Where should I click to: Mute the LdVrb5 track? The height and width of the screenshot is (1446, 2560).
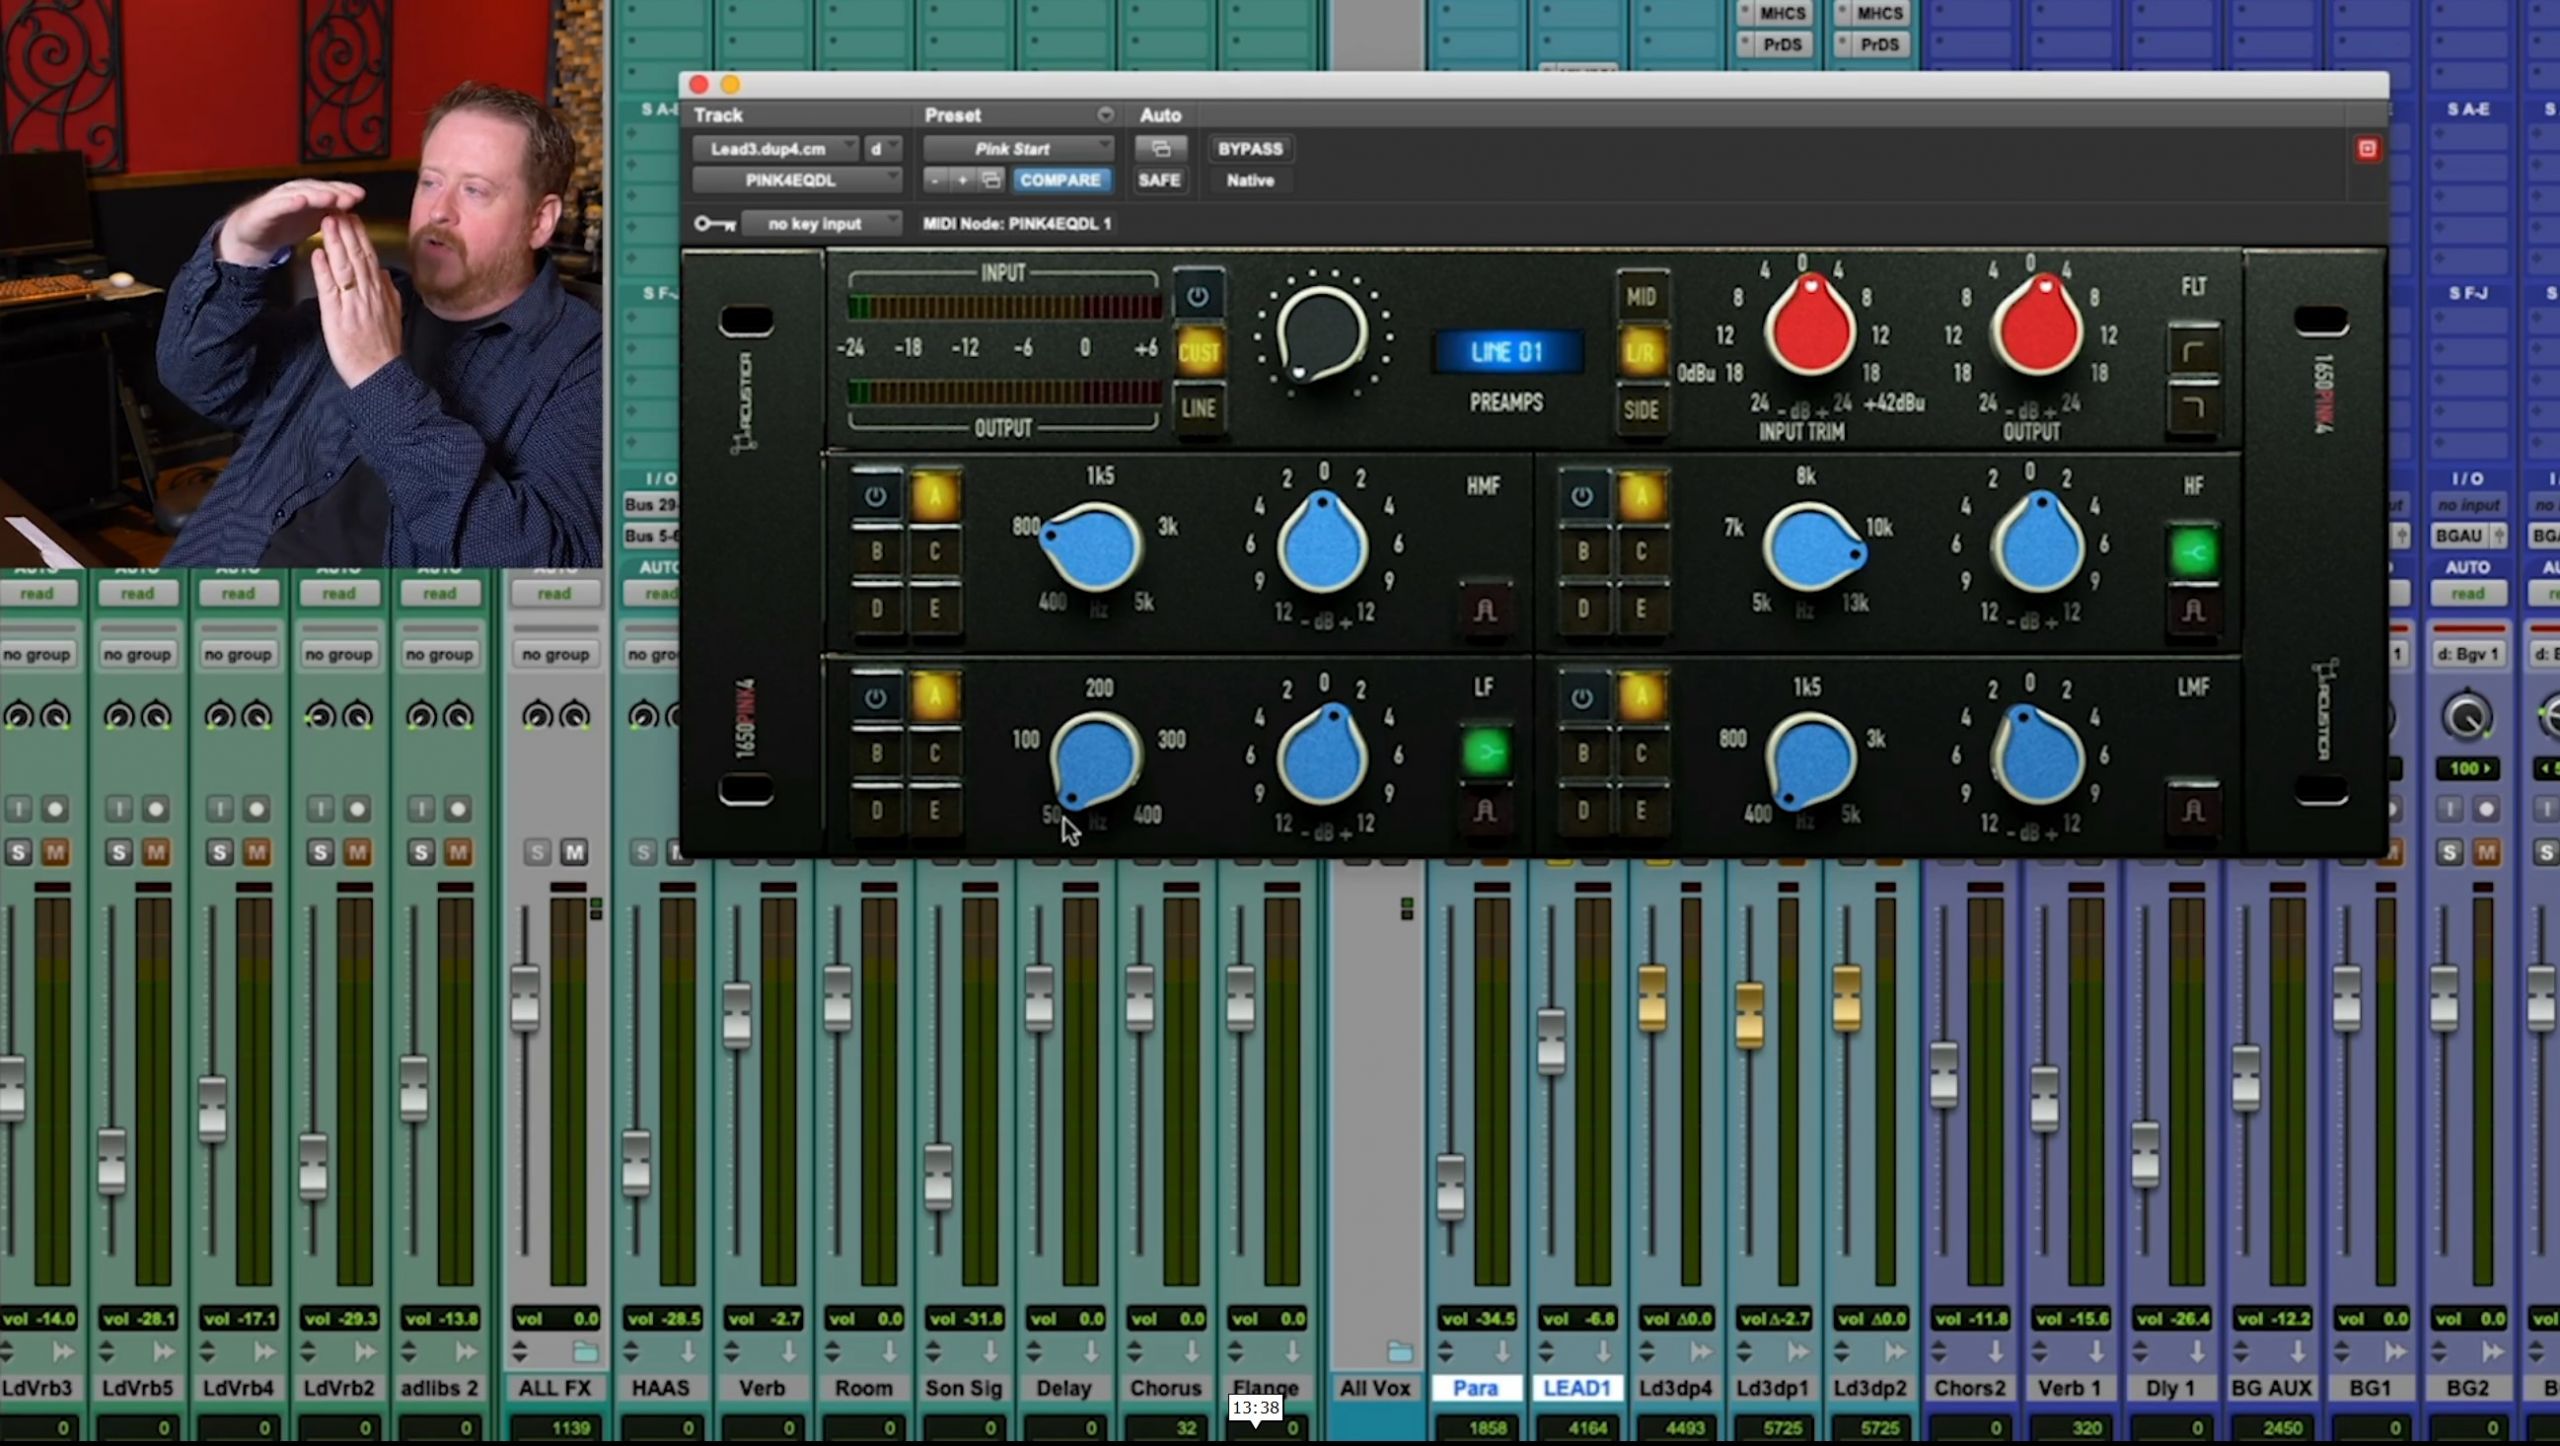coord(156,853)
